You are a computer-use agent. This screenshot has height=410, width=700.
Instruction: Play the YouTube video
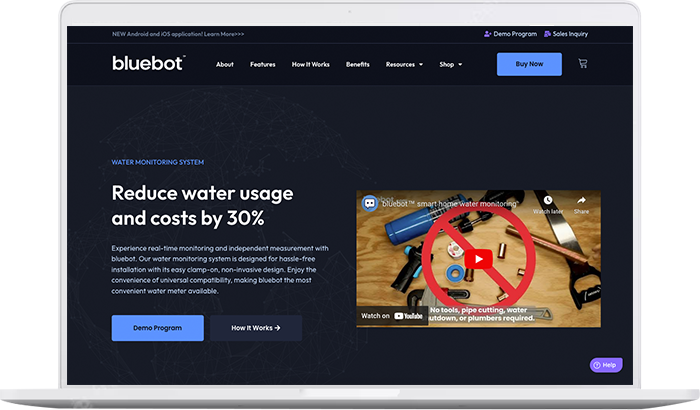(x=479, y=259)
